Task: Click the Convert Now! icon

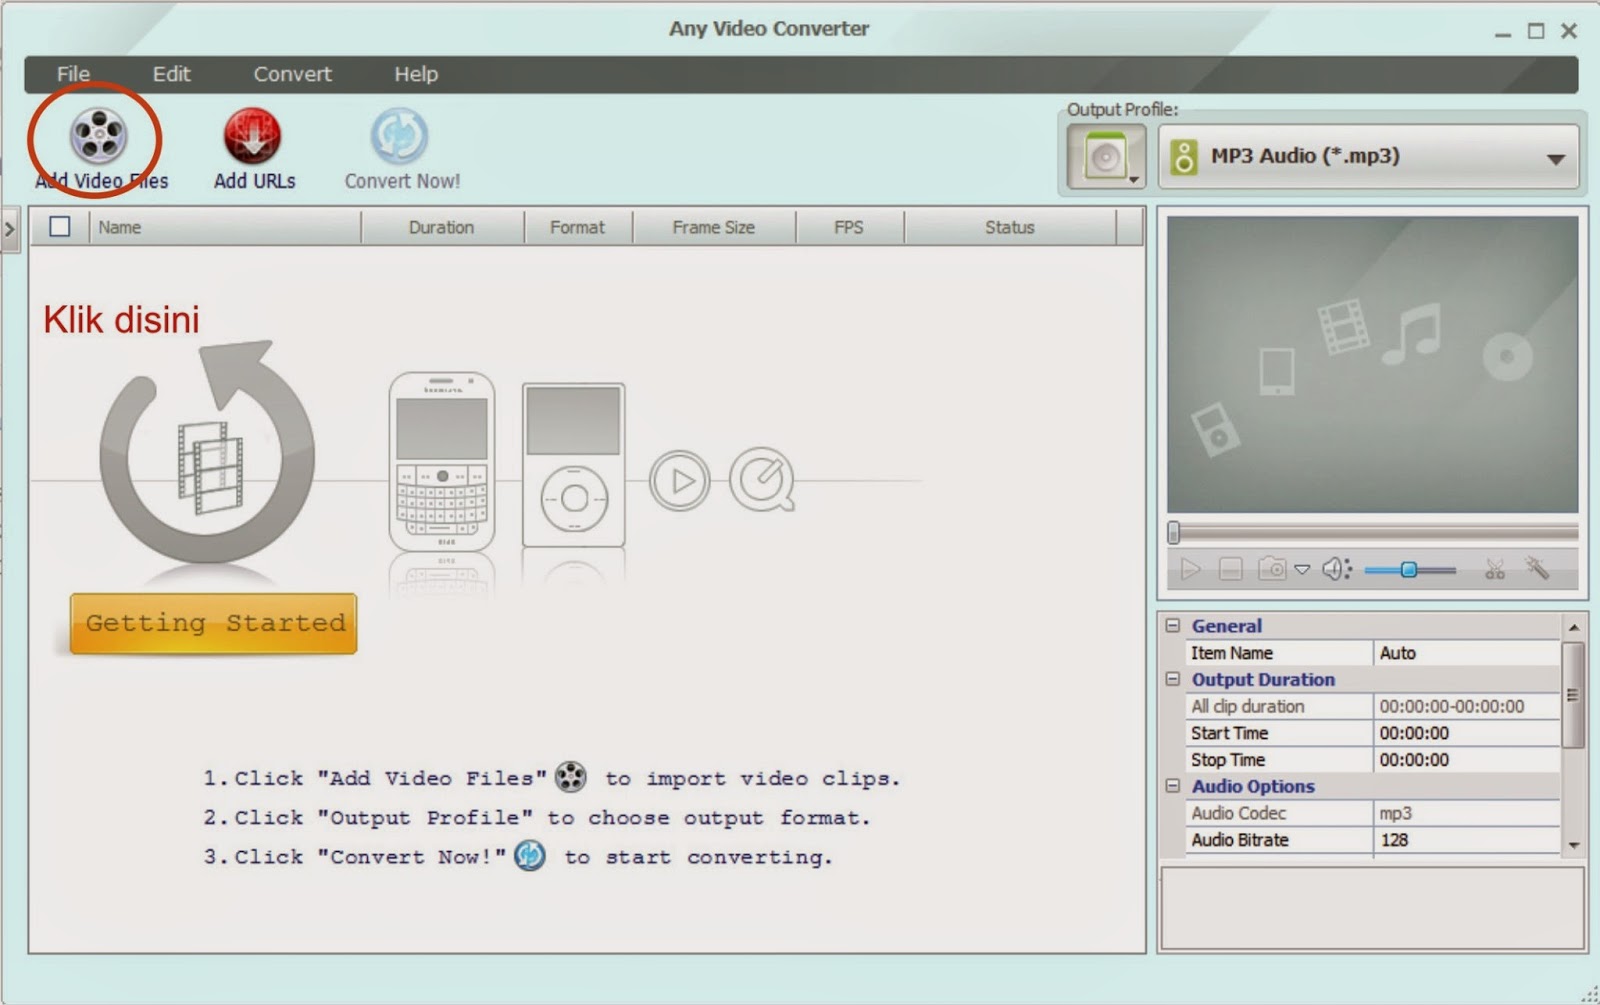Action: click(399, 137)
